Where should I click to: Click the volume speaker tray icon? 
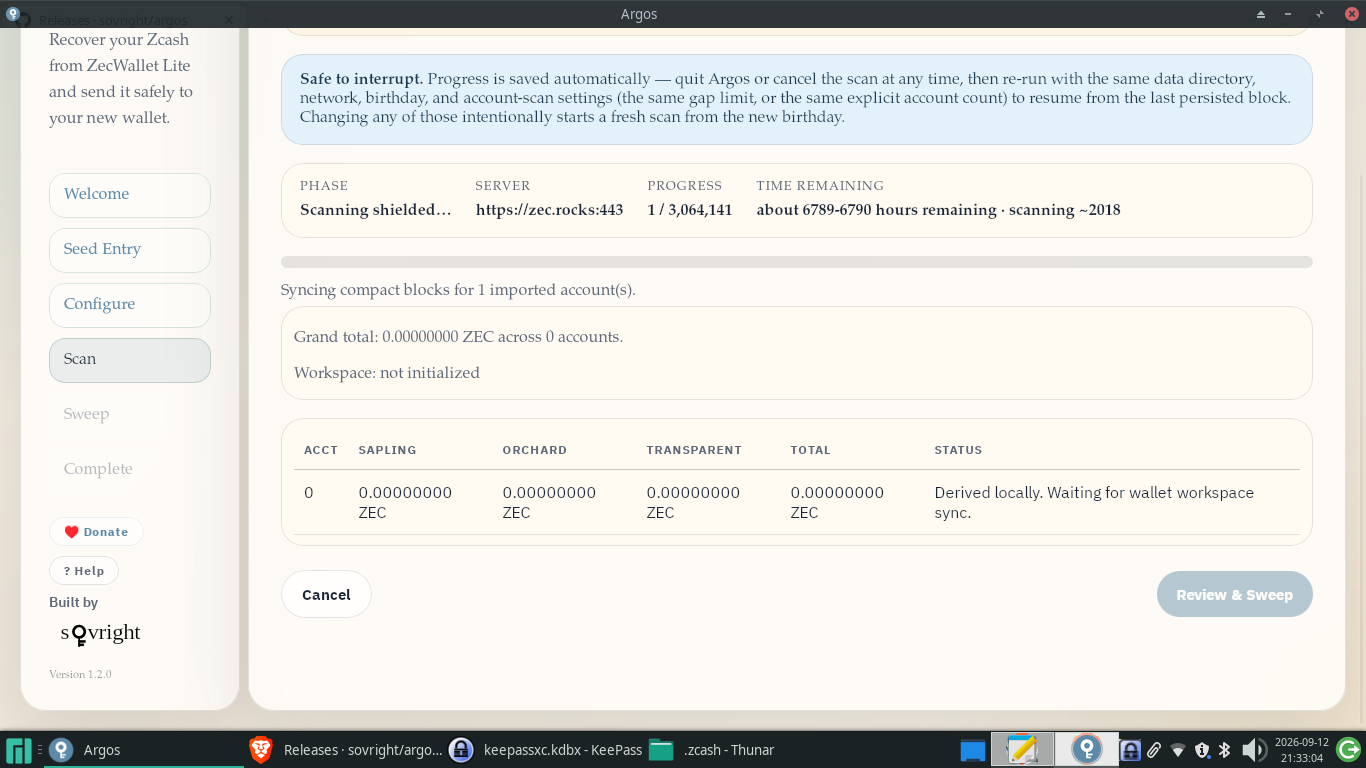point(1253,750)
